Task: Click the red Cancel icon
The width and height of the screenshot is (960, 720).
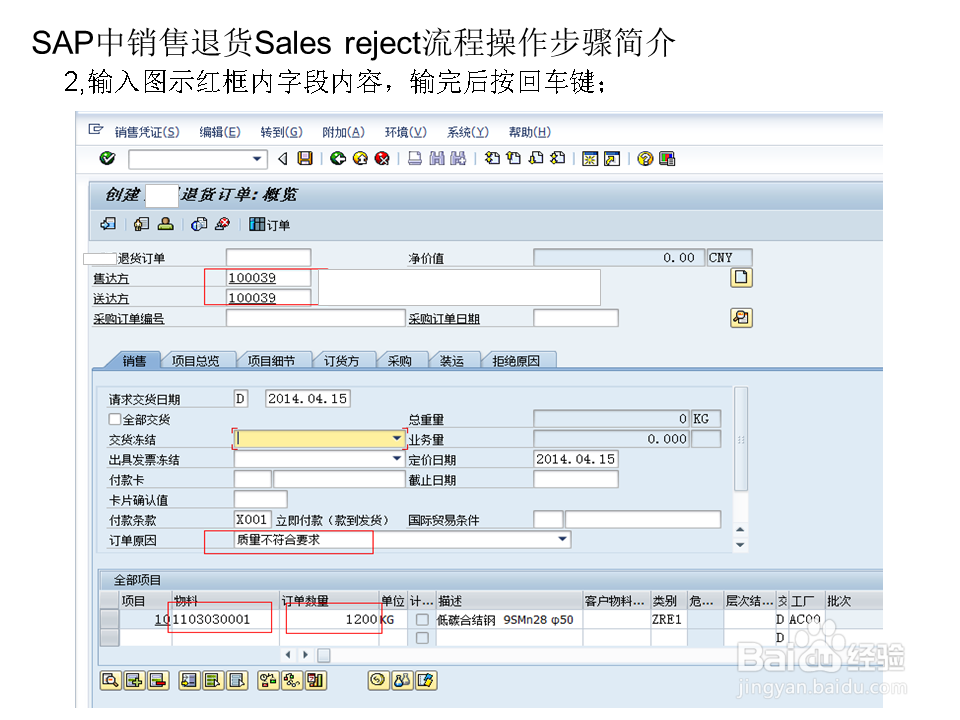Action: coord(382,159)
